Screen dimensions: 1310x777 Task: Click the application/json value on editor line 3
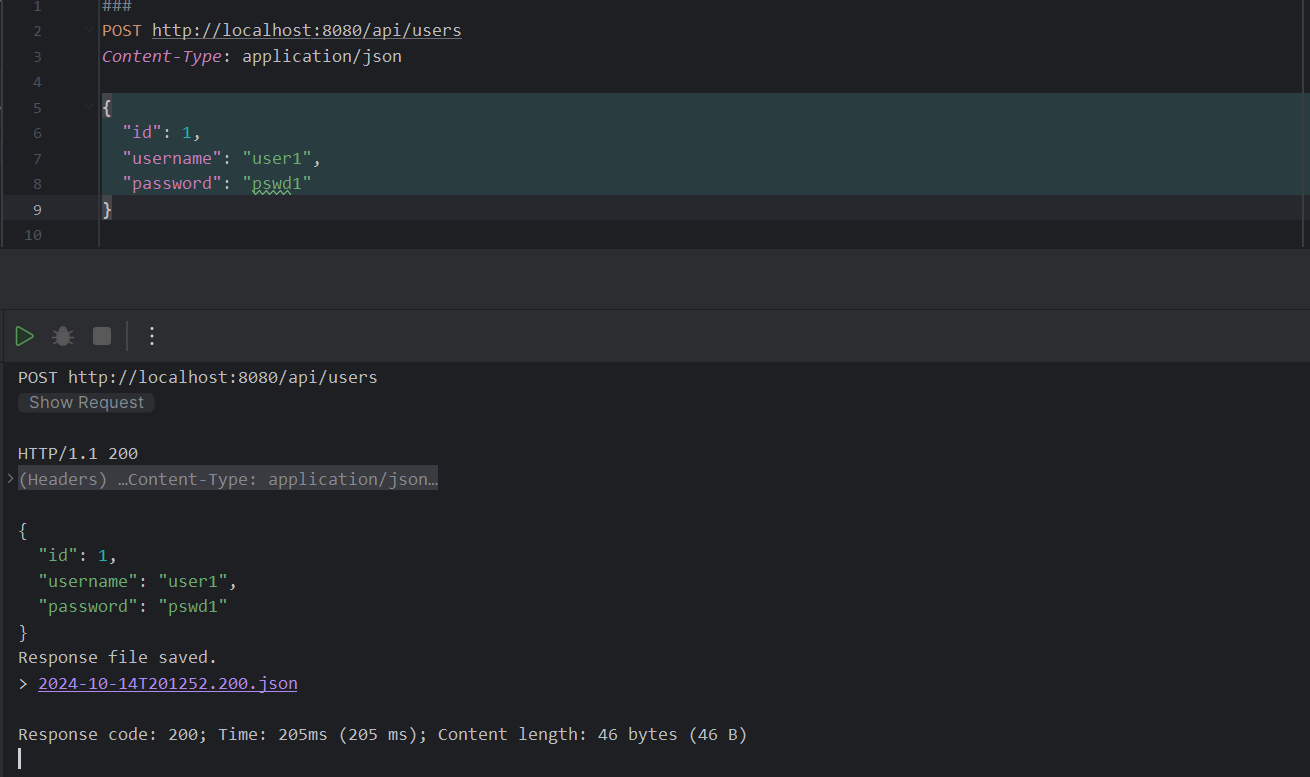[x=322, y=56]
